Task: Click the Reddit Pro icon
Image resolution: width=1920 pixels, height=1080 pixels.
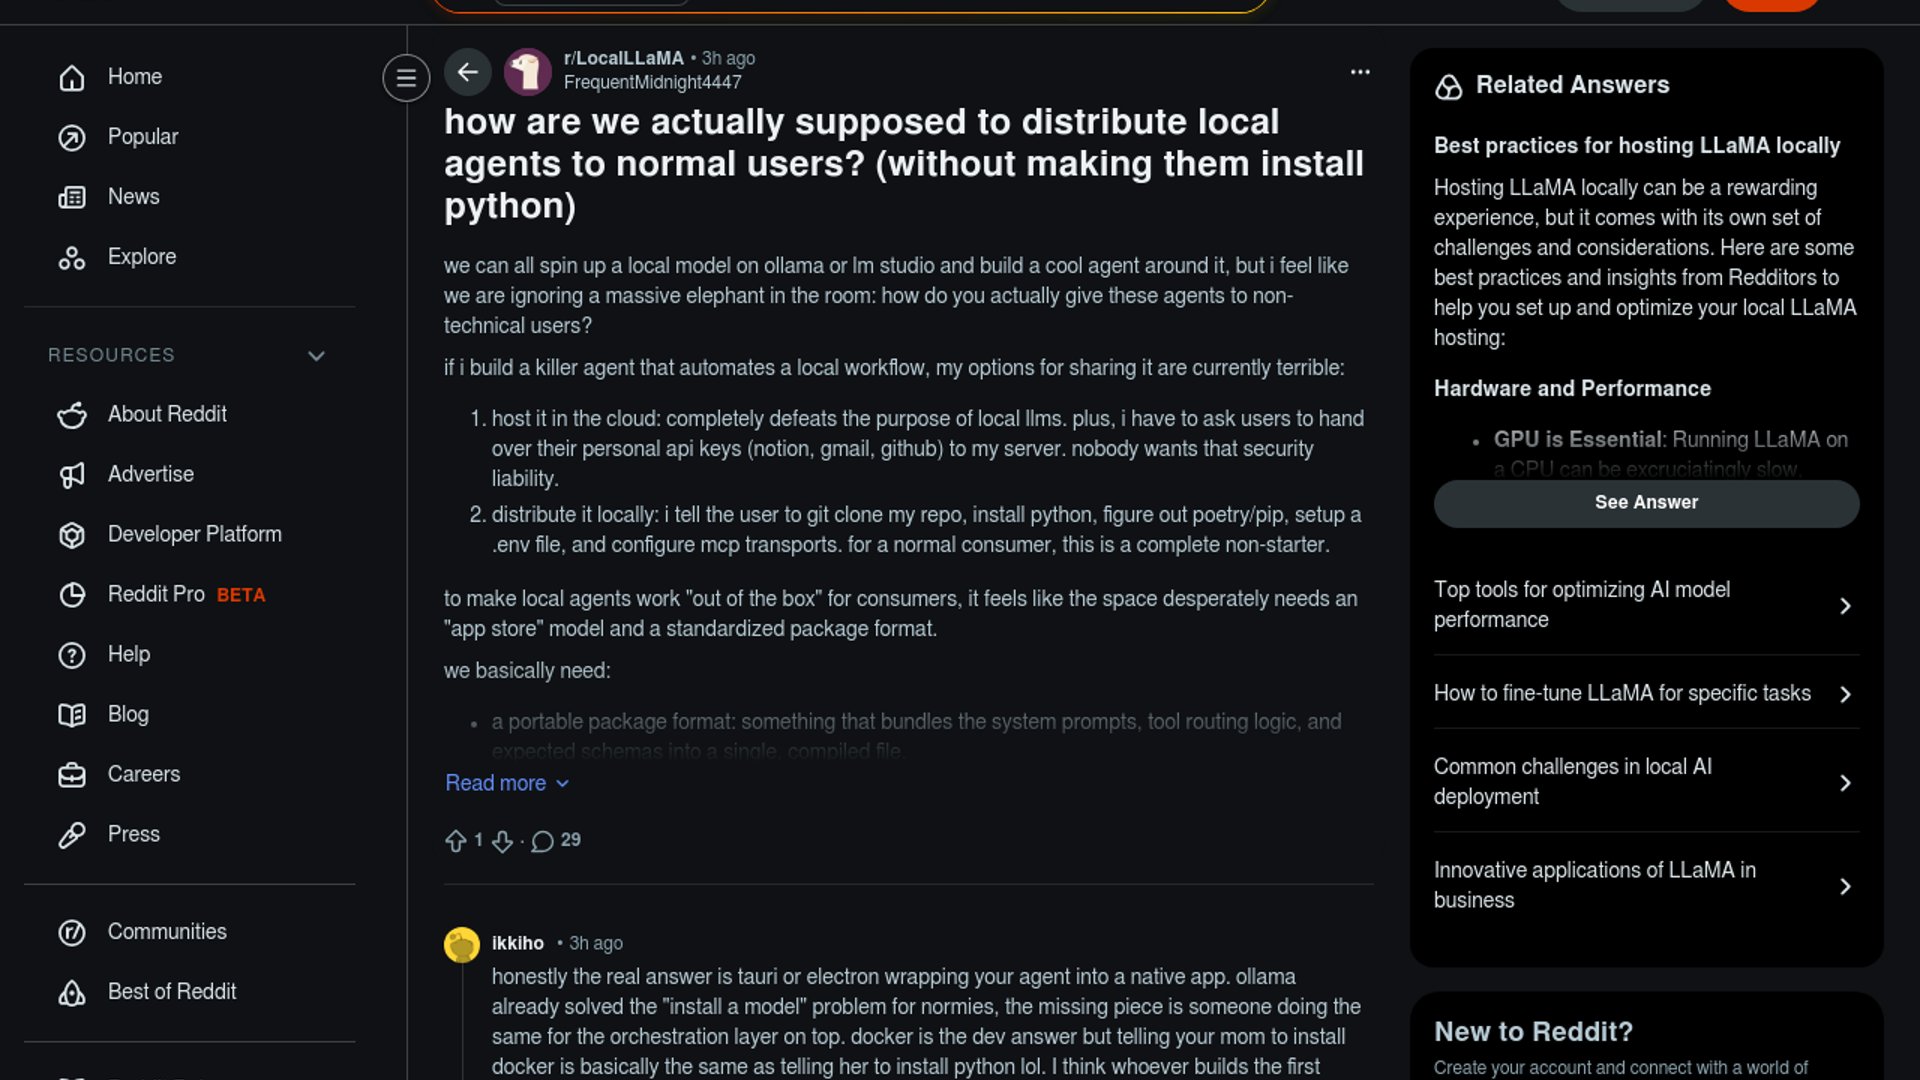Action: coord(72,595)
